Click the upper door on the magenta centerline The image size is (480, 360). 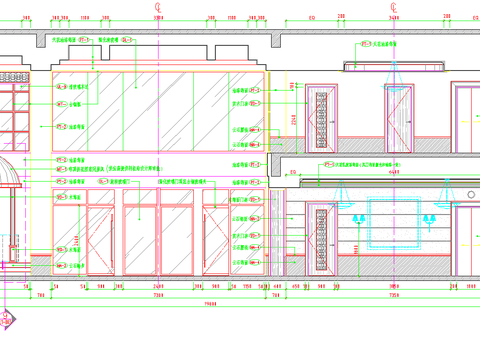399,119
